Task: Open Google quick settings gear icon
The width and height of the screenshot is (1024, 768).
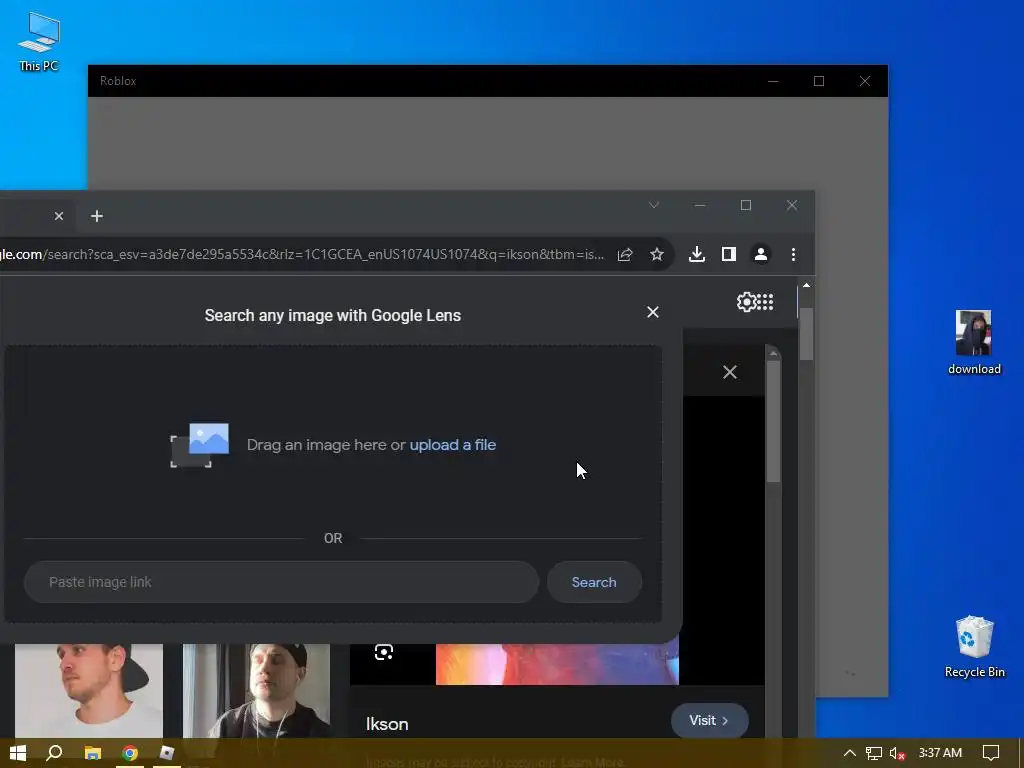Action: 746,302
